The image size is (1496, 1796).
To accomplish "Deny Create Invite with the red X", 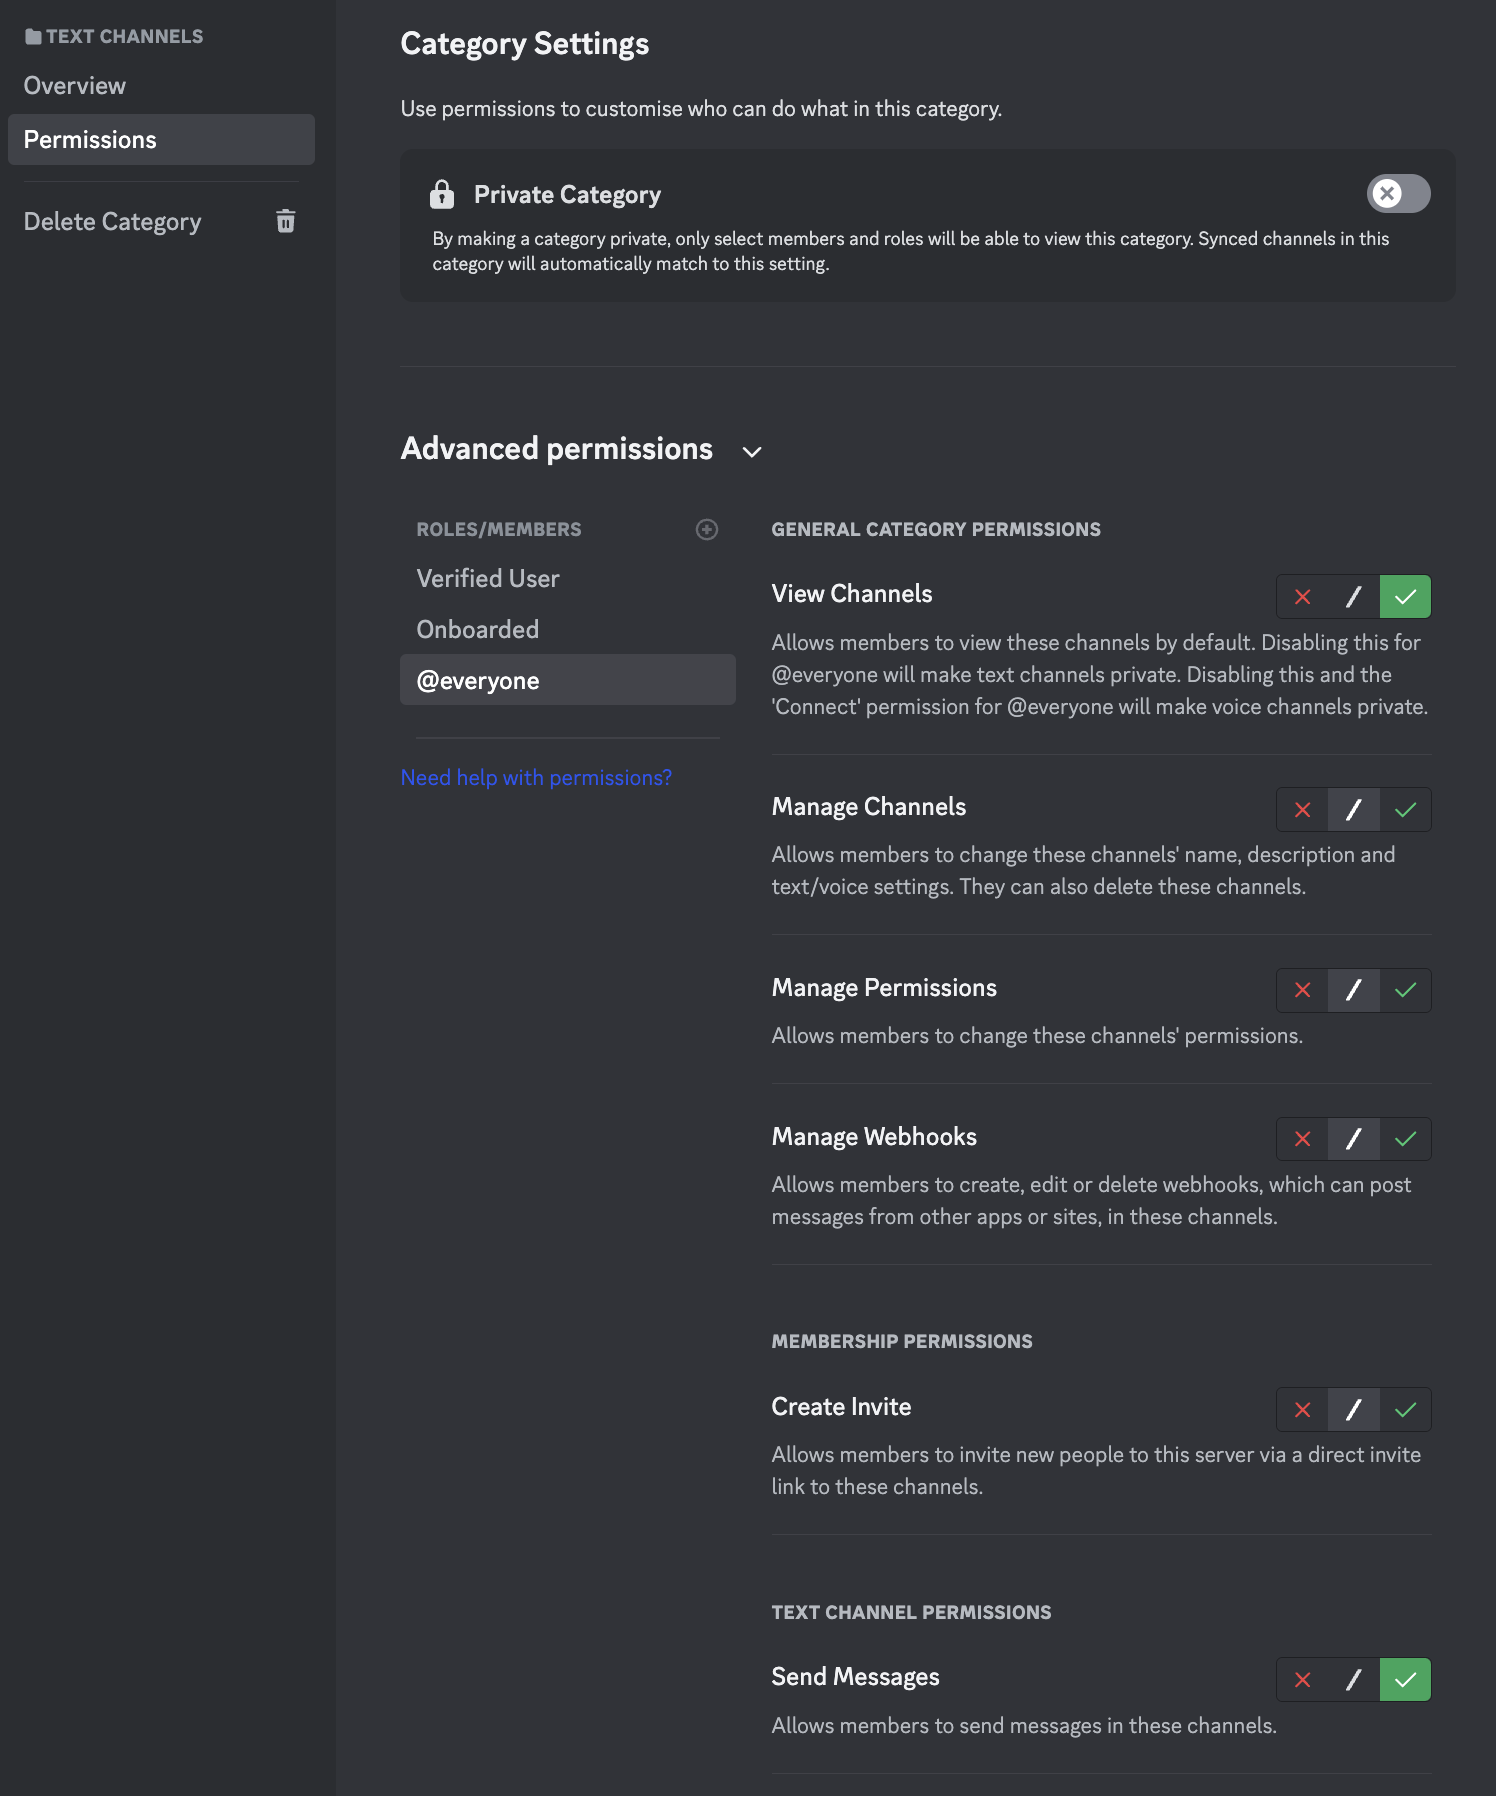I will point(1302,1410).
